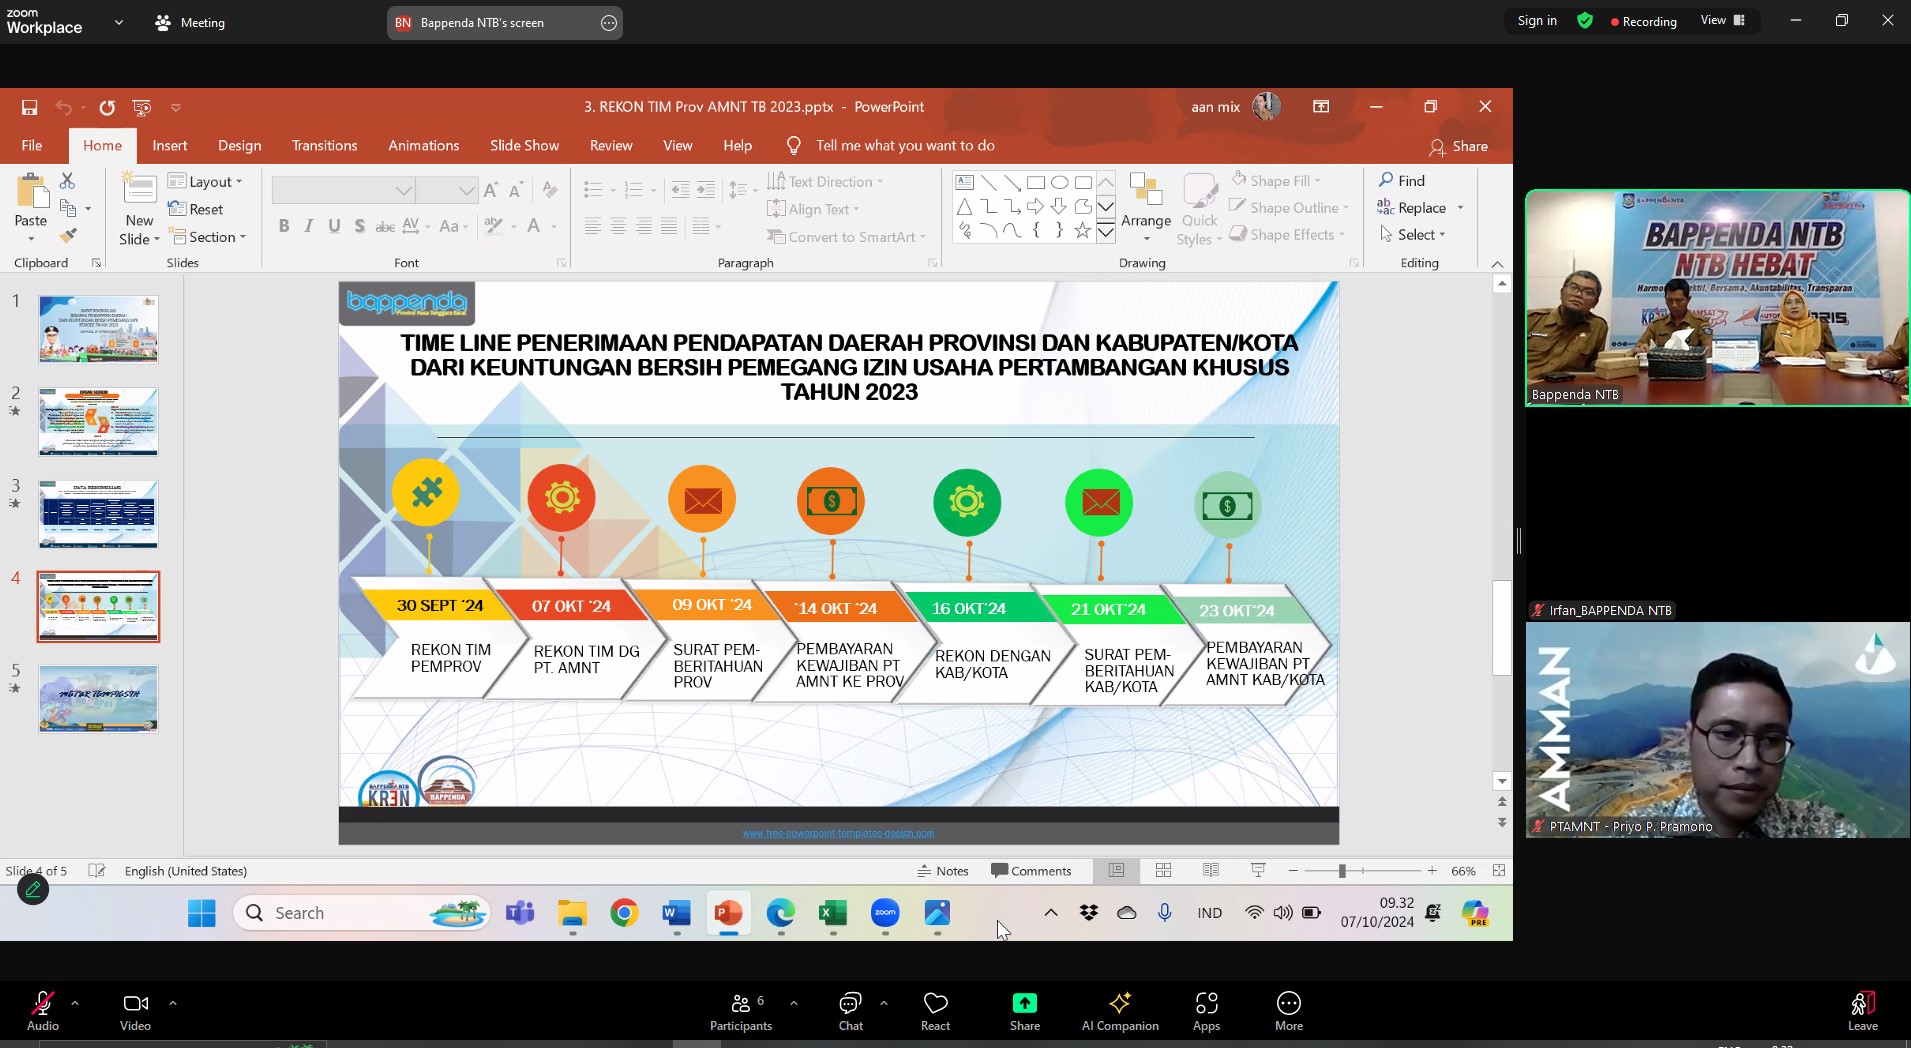Open AI Companion

(1119, 1010)
